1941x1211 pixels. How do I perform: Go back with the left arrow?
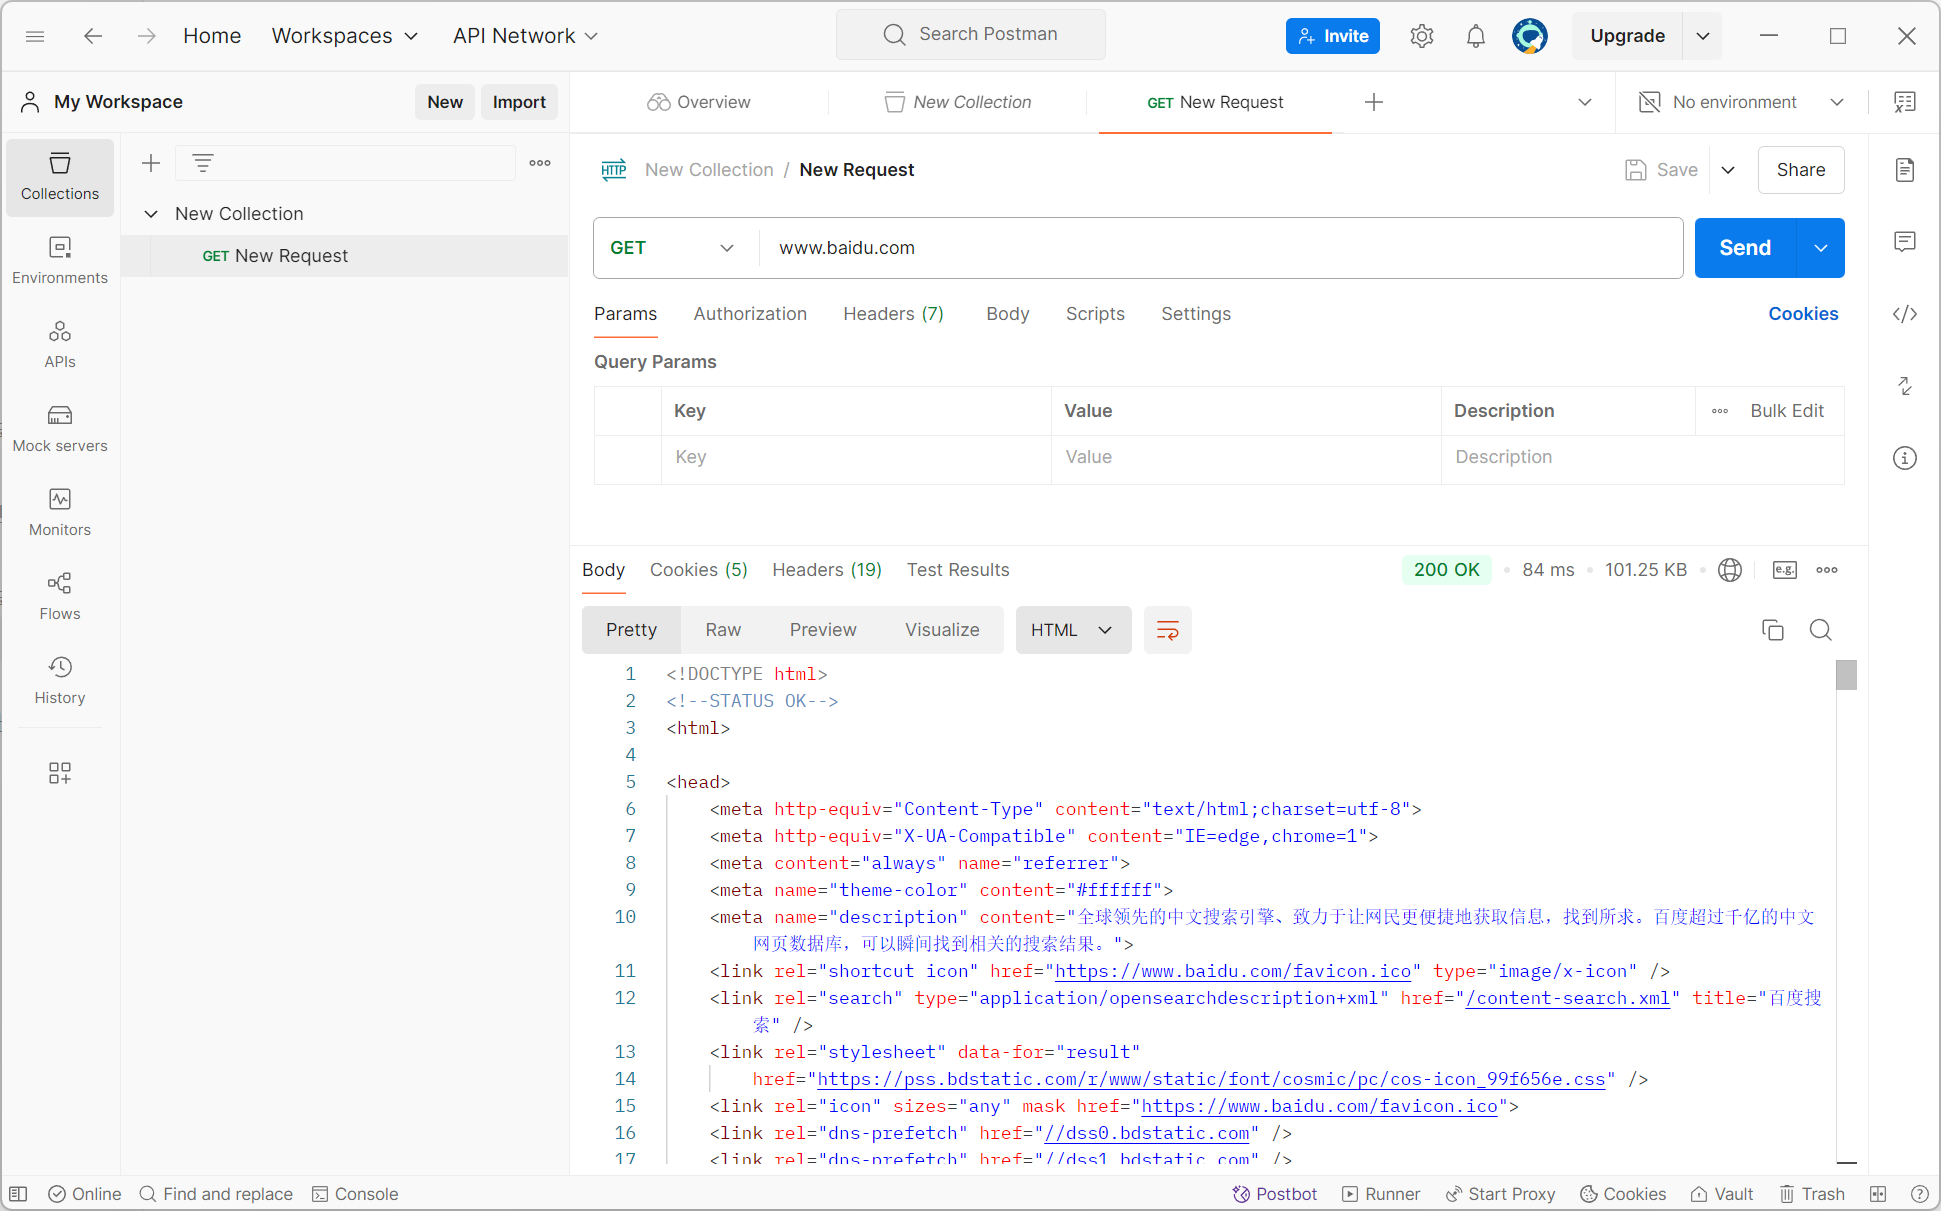click(x=93, y=36)
